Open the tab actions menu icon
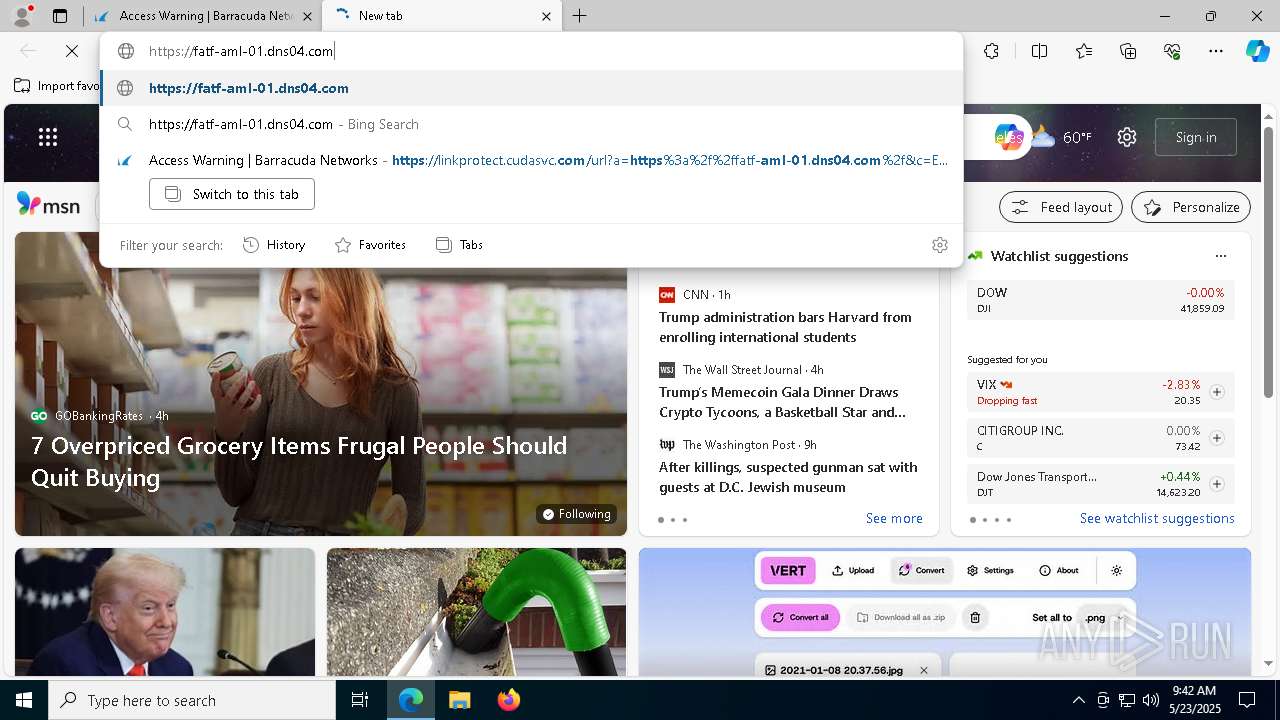 point(60,16)
